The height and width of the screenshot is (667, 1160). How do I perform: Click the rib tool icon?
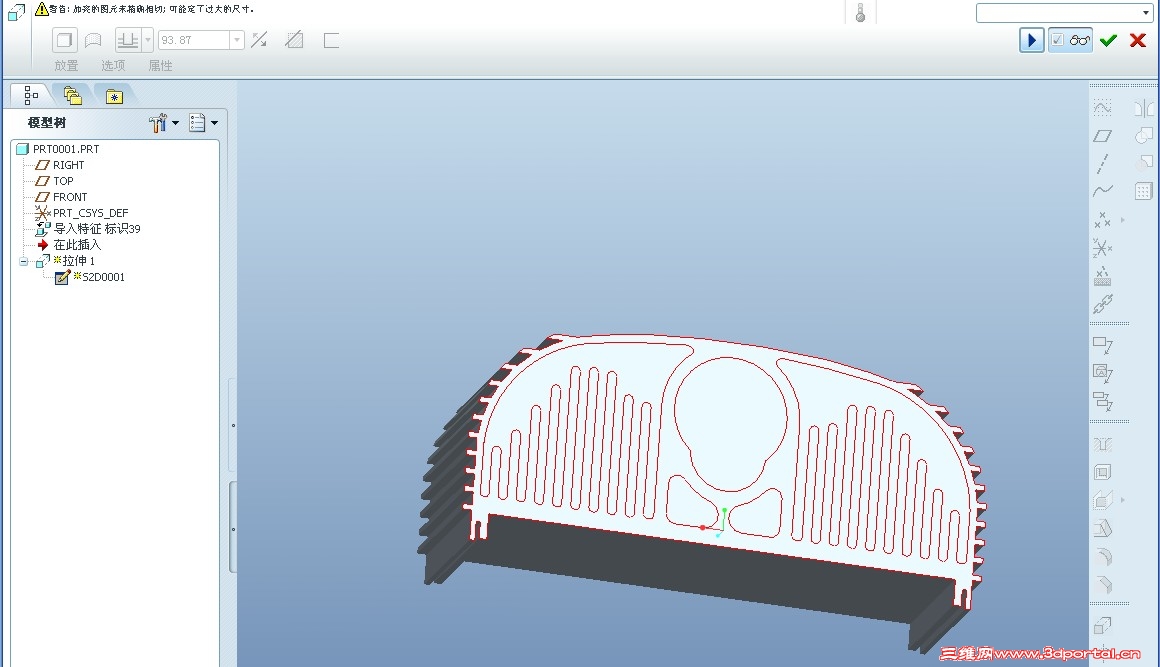coord(1102,500)
